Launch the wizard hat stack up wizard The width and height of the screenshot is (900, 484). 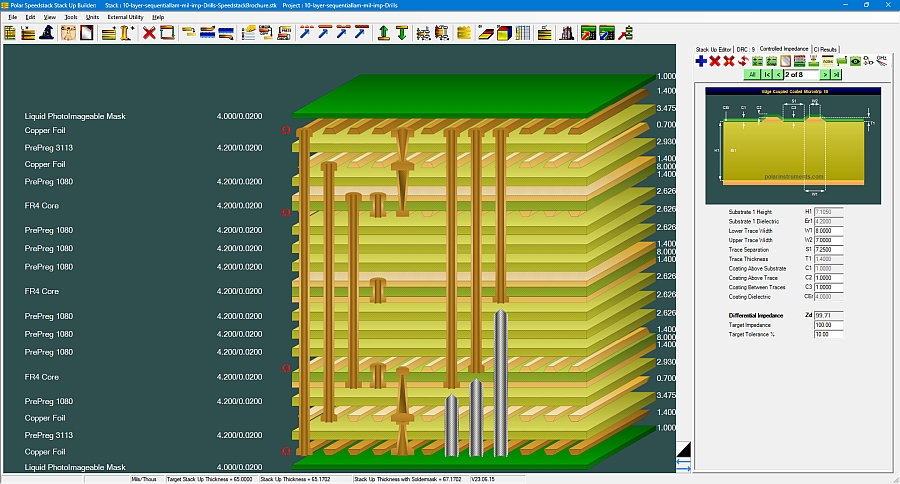[47, 33]
